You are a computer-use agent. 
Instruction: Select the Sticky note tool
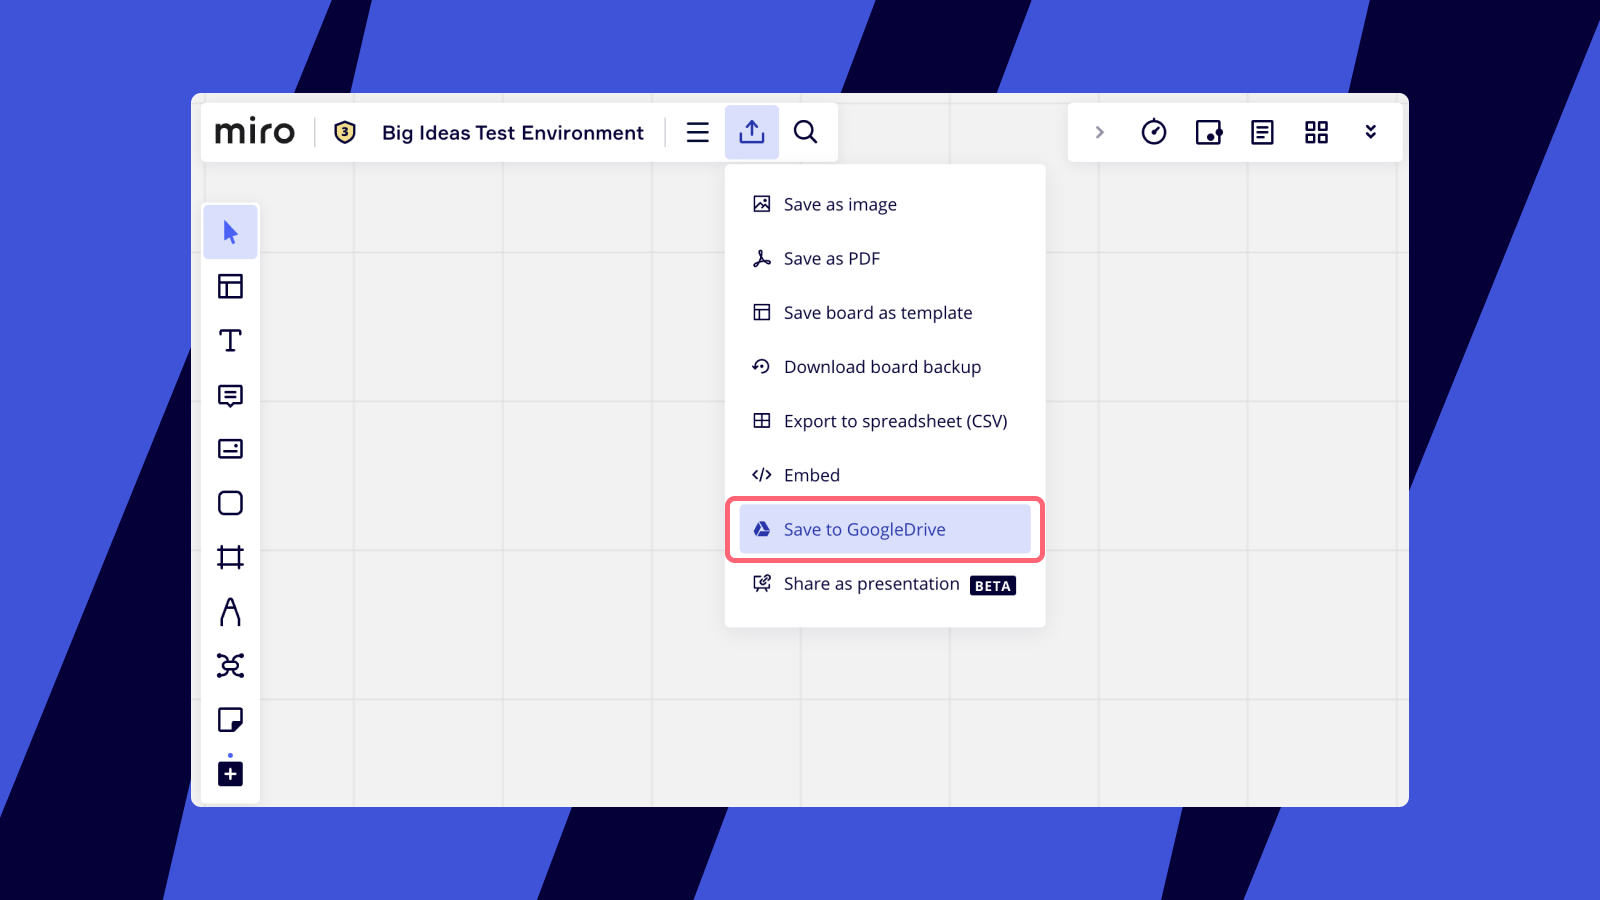click(x=230, y=720)
